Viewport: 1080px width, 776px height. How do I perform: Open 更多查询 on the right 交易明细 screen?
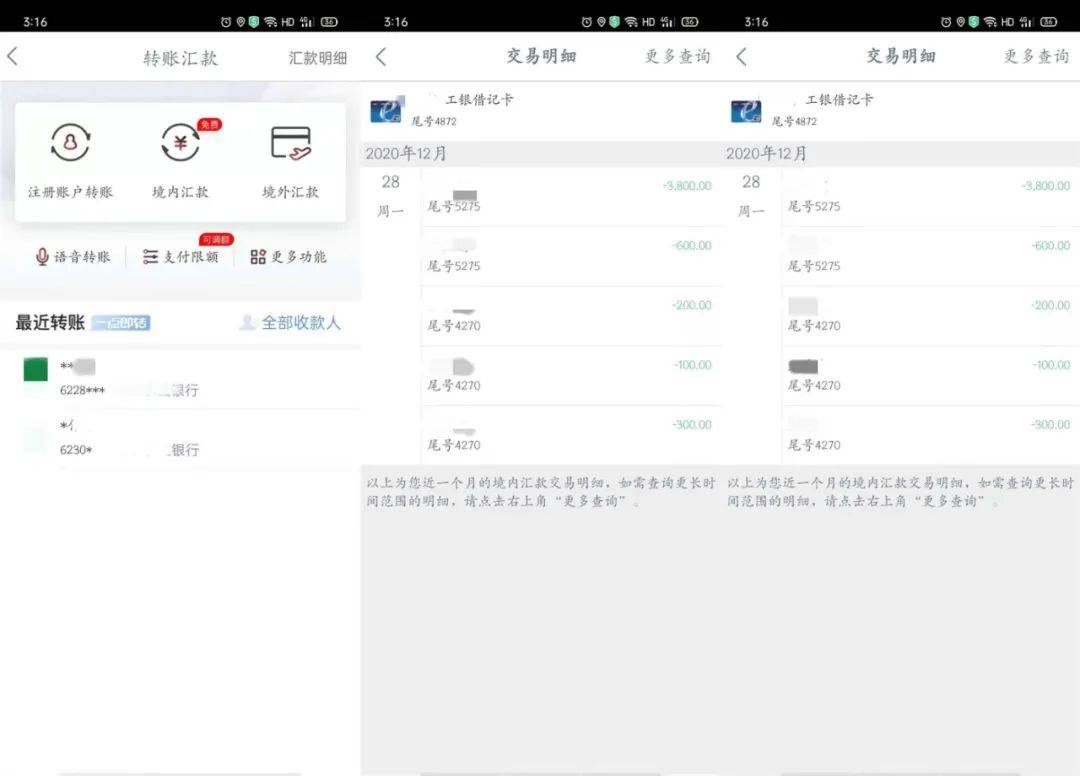tap(1037, 56)
